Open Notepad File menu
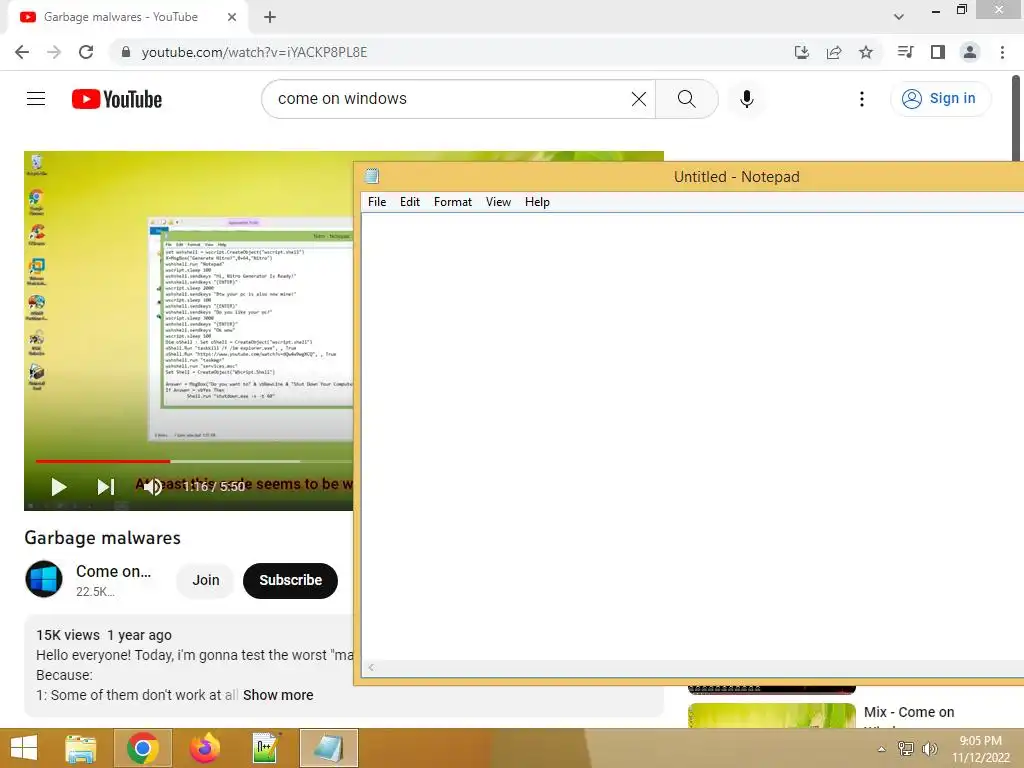The width and height of the screenshot is (1024, 768). [x=377, y=202]
